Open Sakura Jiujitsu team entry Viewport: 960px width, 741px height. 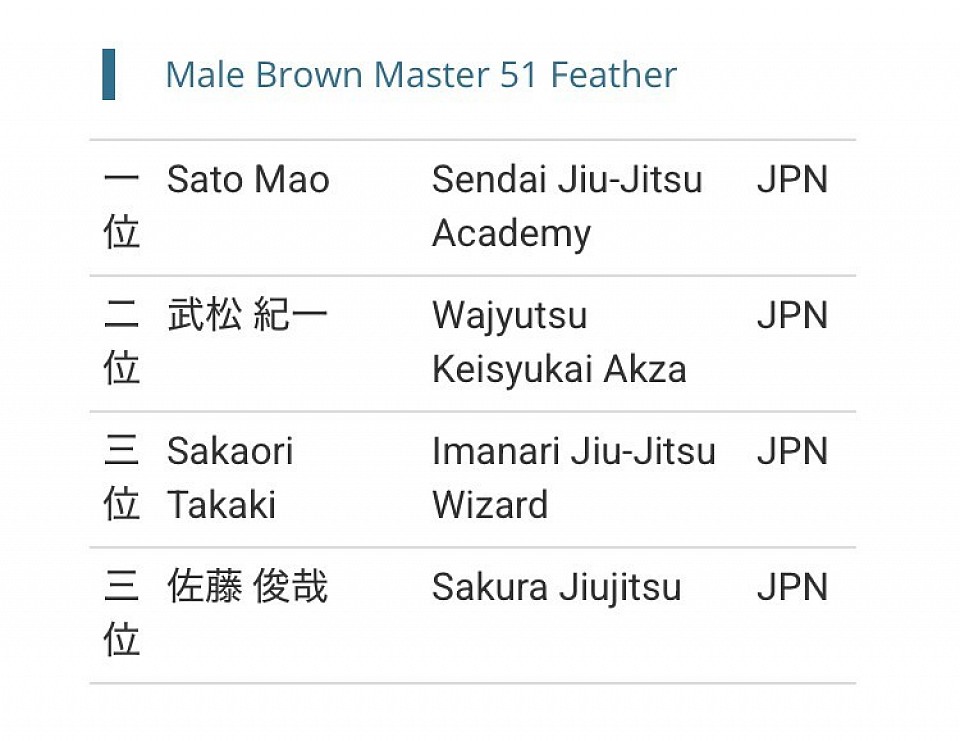click(556, 587)
